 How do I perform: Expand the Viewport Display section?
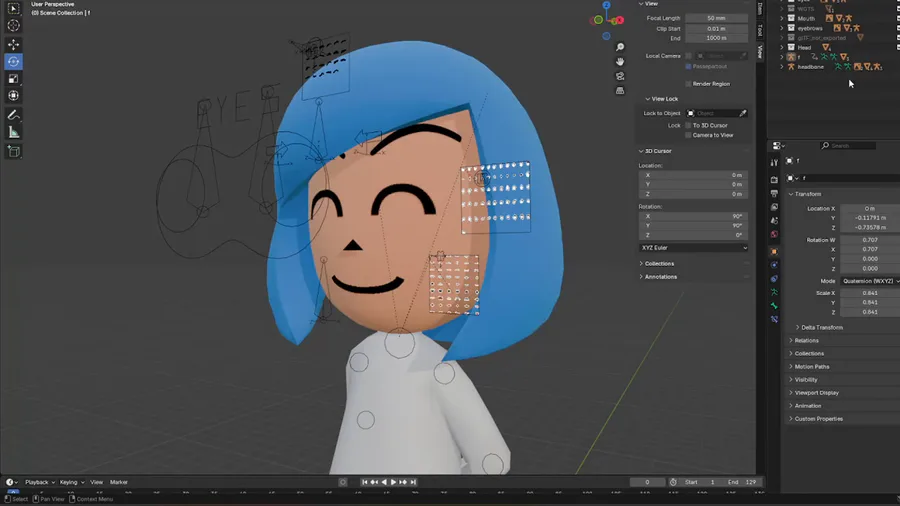point(814,393)
